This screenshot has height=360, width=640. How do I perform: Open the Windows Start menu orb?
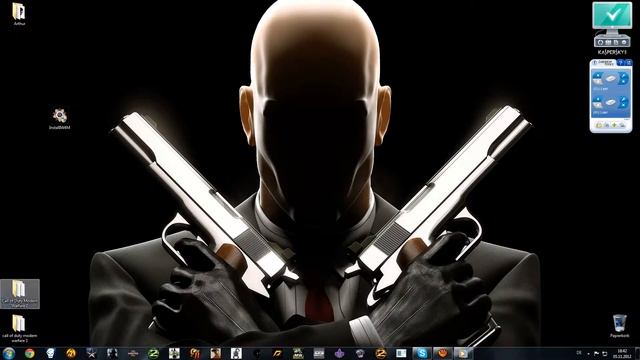9,353
